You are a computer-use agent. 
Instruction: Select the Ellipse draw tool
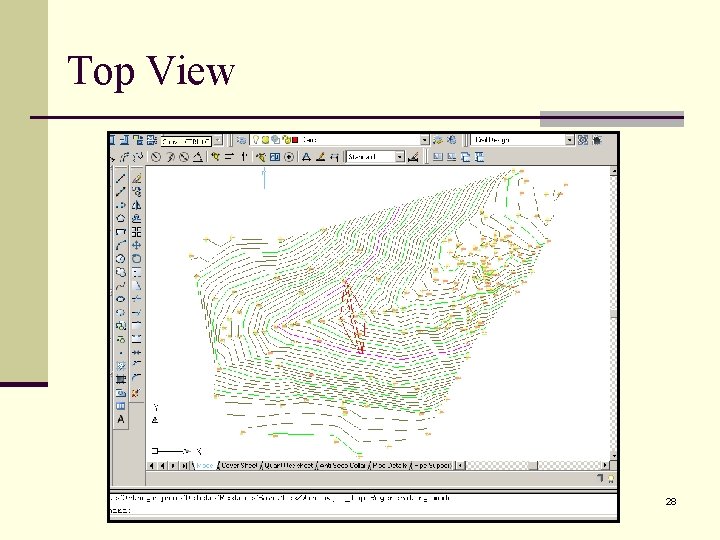121,299
